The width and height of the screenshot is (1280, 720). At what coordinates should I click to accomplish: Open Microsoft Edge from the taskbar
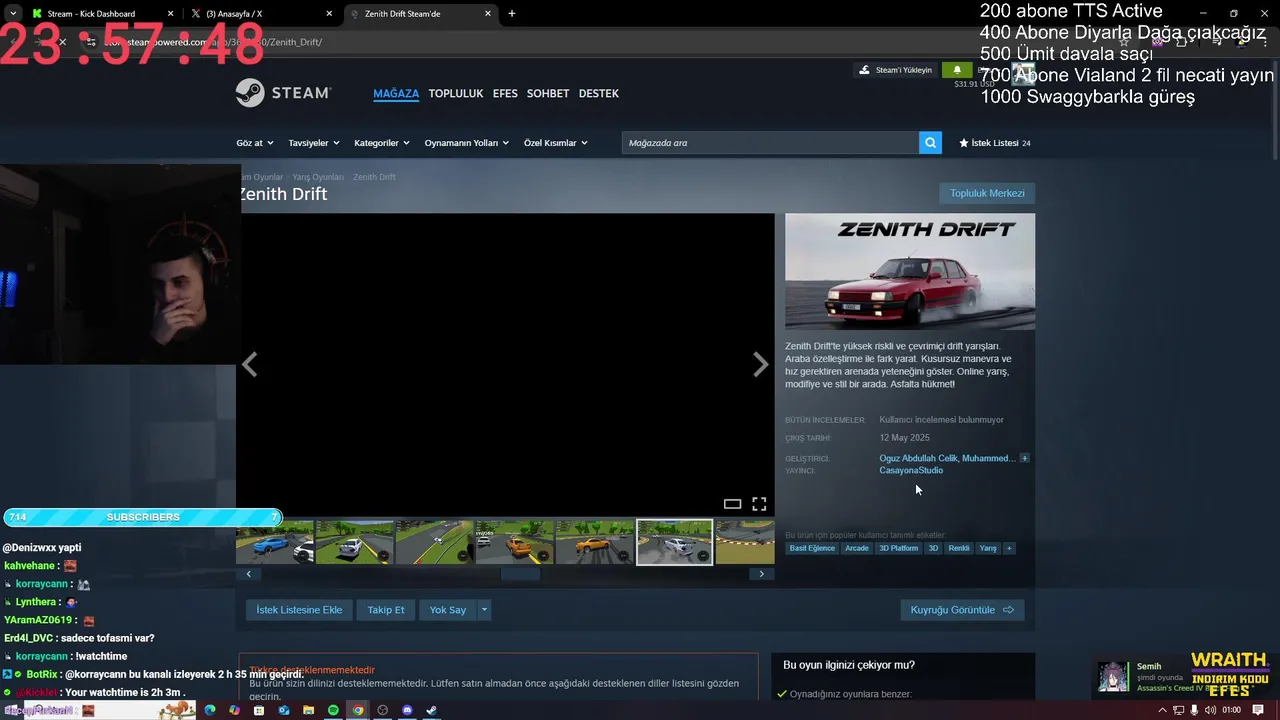pyautogui.click(x=210, y=710)
